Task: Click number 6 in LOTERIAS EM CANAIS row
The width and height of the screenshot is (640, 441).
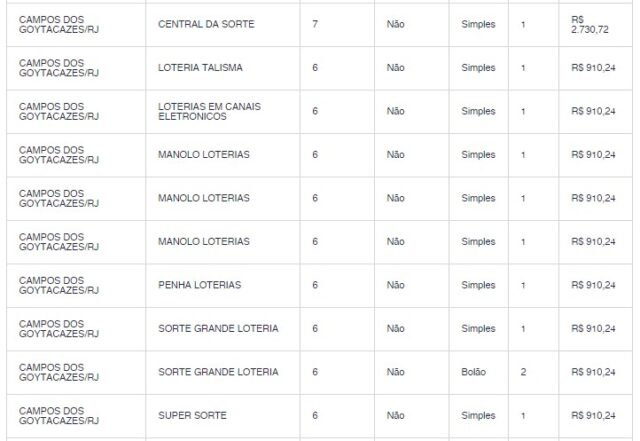Action: 315,111
